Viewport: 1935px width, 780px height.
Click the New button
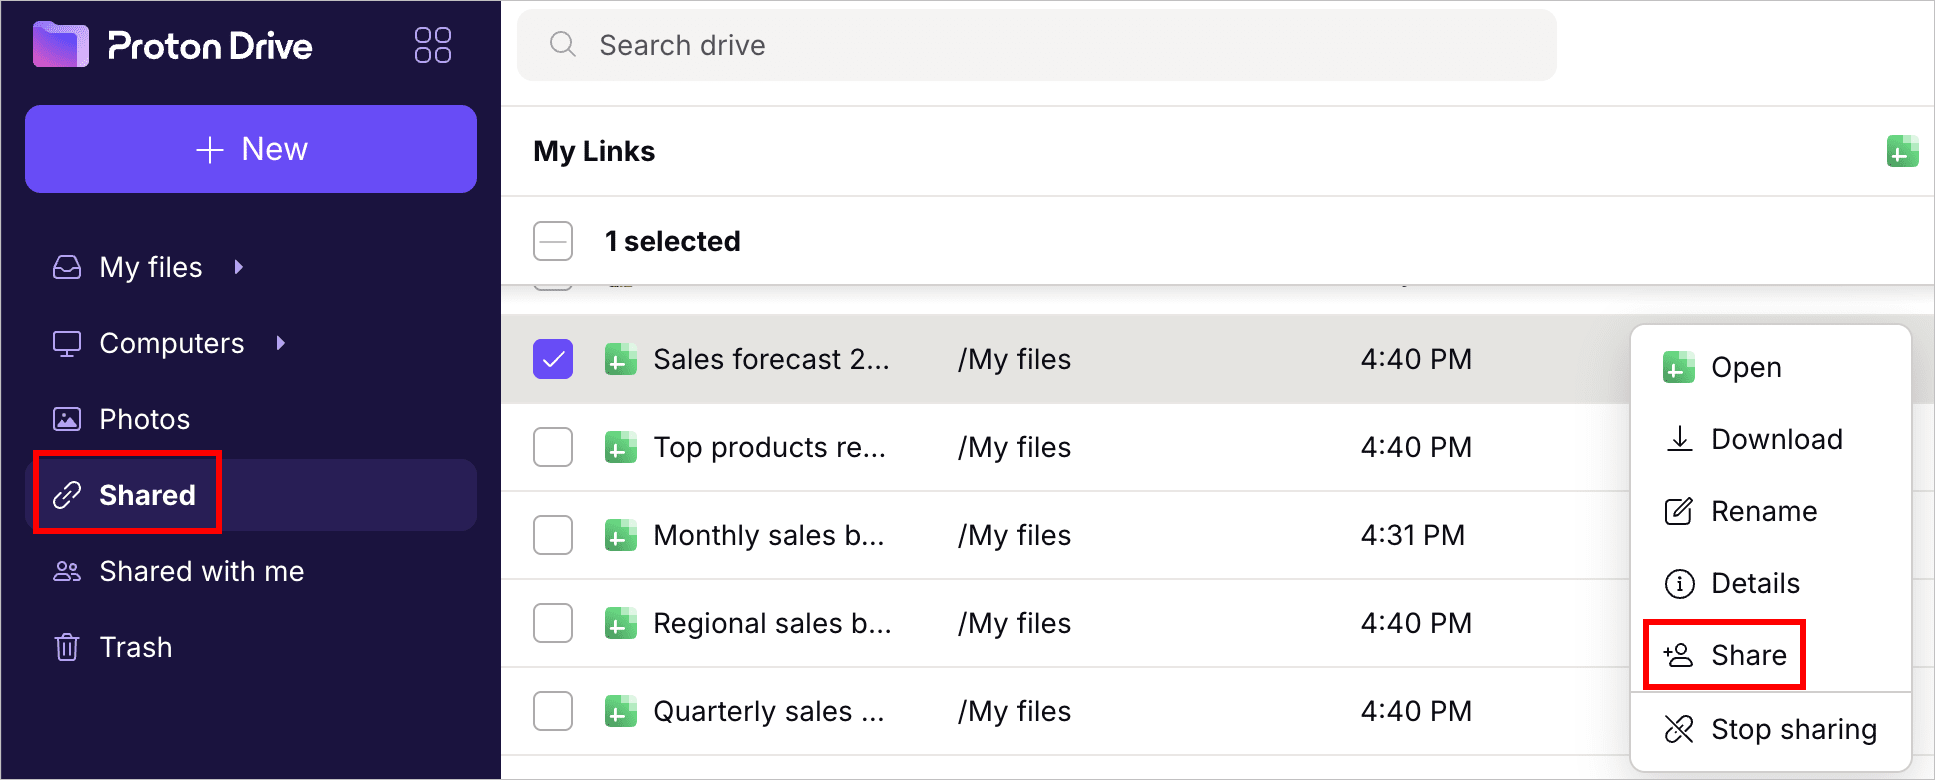point(251,148)
